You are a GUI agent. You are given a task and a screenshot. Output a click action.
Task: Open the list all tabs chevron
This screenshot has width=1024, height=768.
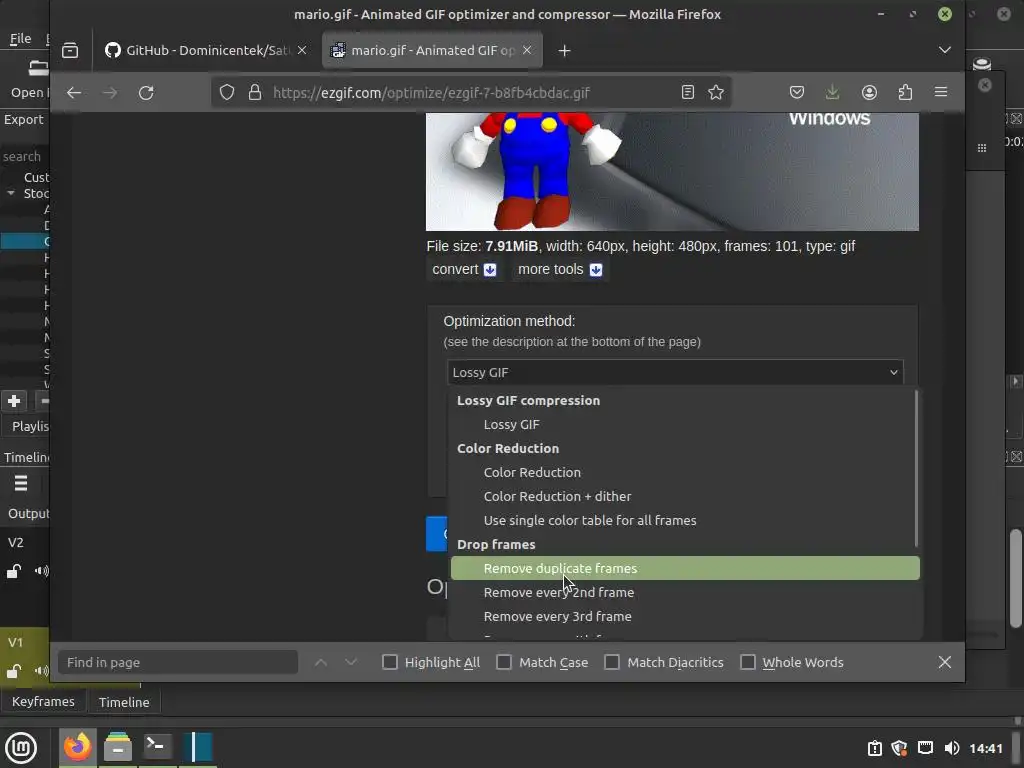click(944, 50)
